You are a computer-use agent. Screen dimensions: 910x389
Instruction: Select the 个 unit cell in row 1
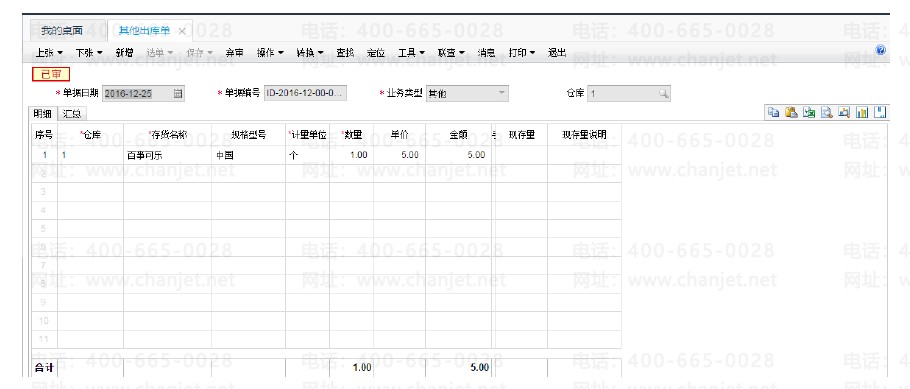point(308,155)
